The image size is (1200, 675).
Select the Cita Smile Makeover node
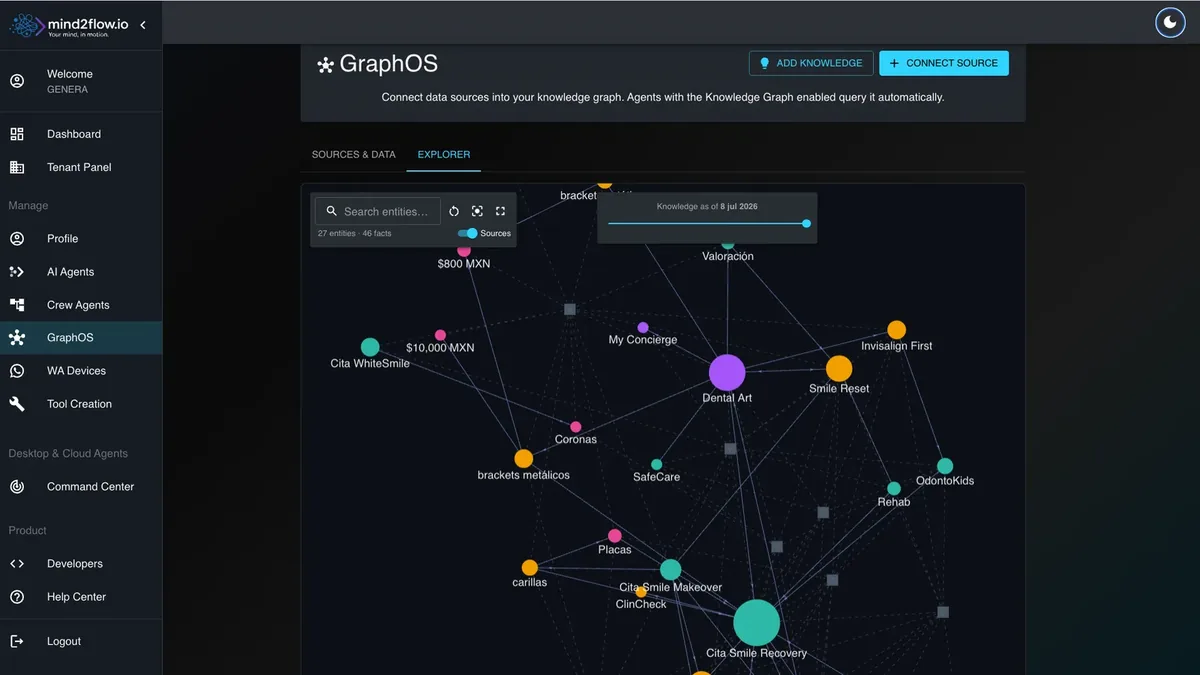(x=671, y=570)
